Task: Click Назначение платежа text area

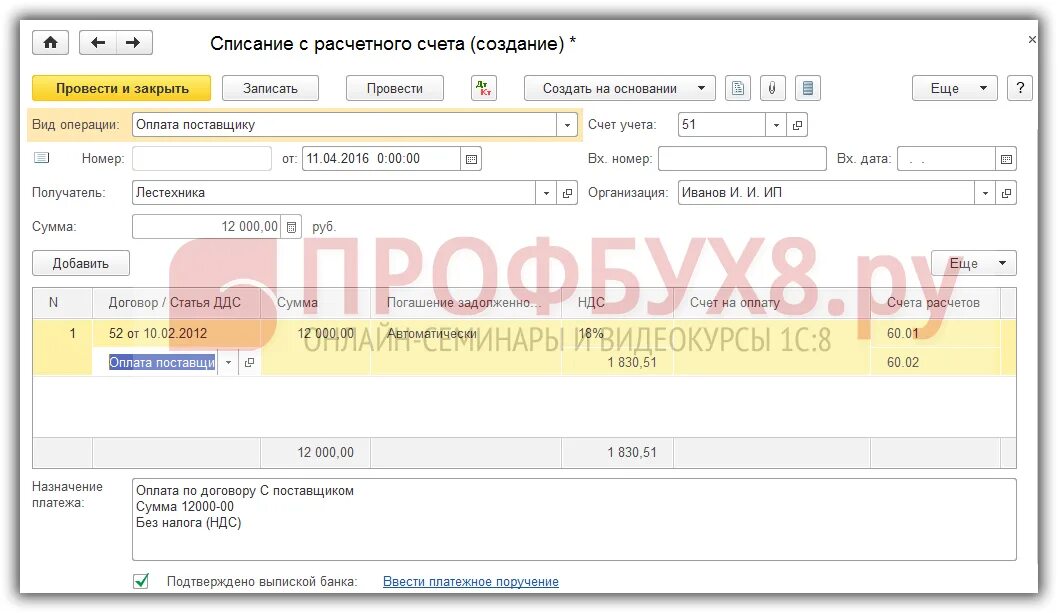Action: click(574, 519)
